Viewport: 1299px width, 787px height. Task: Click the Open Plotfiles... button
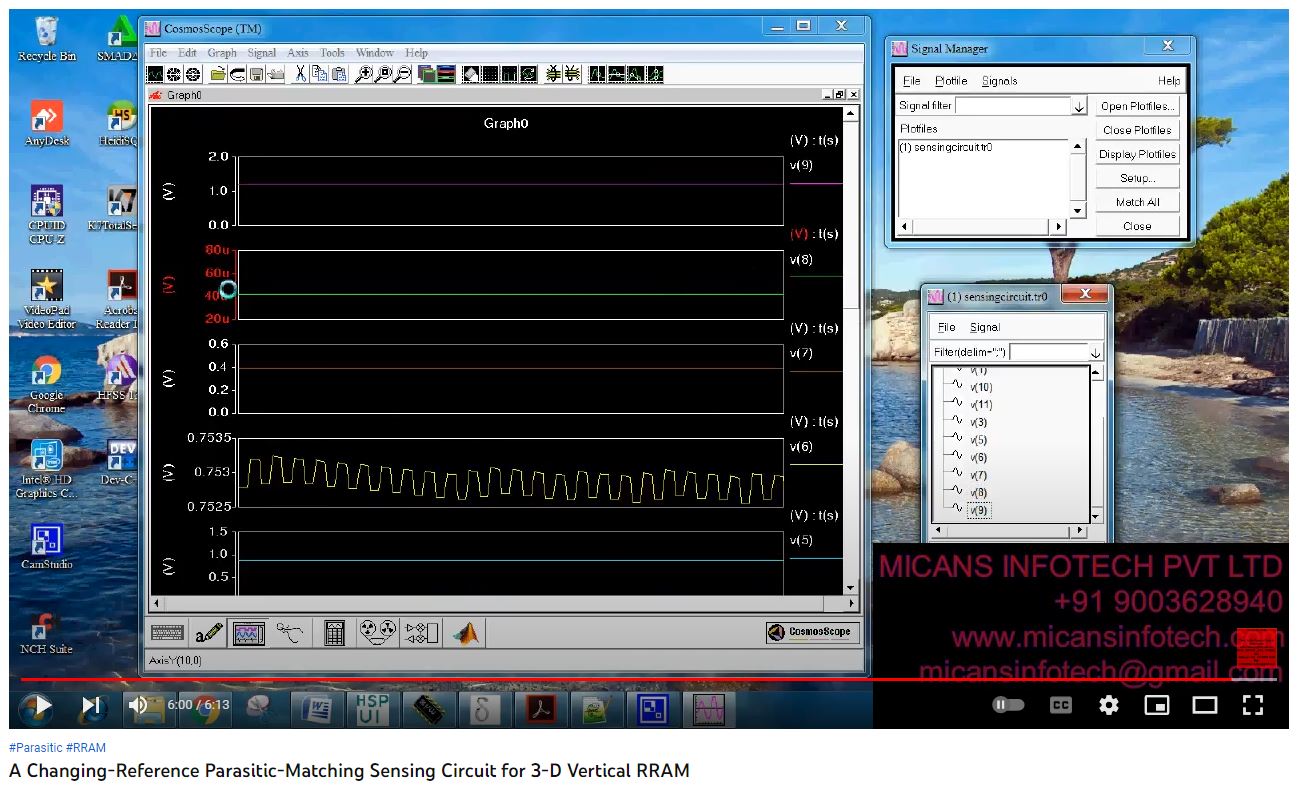tap(1137, 106)
